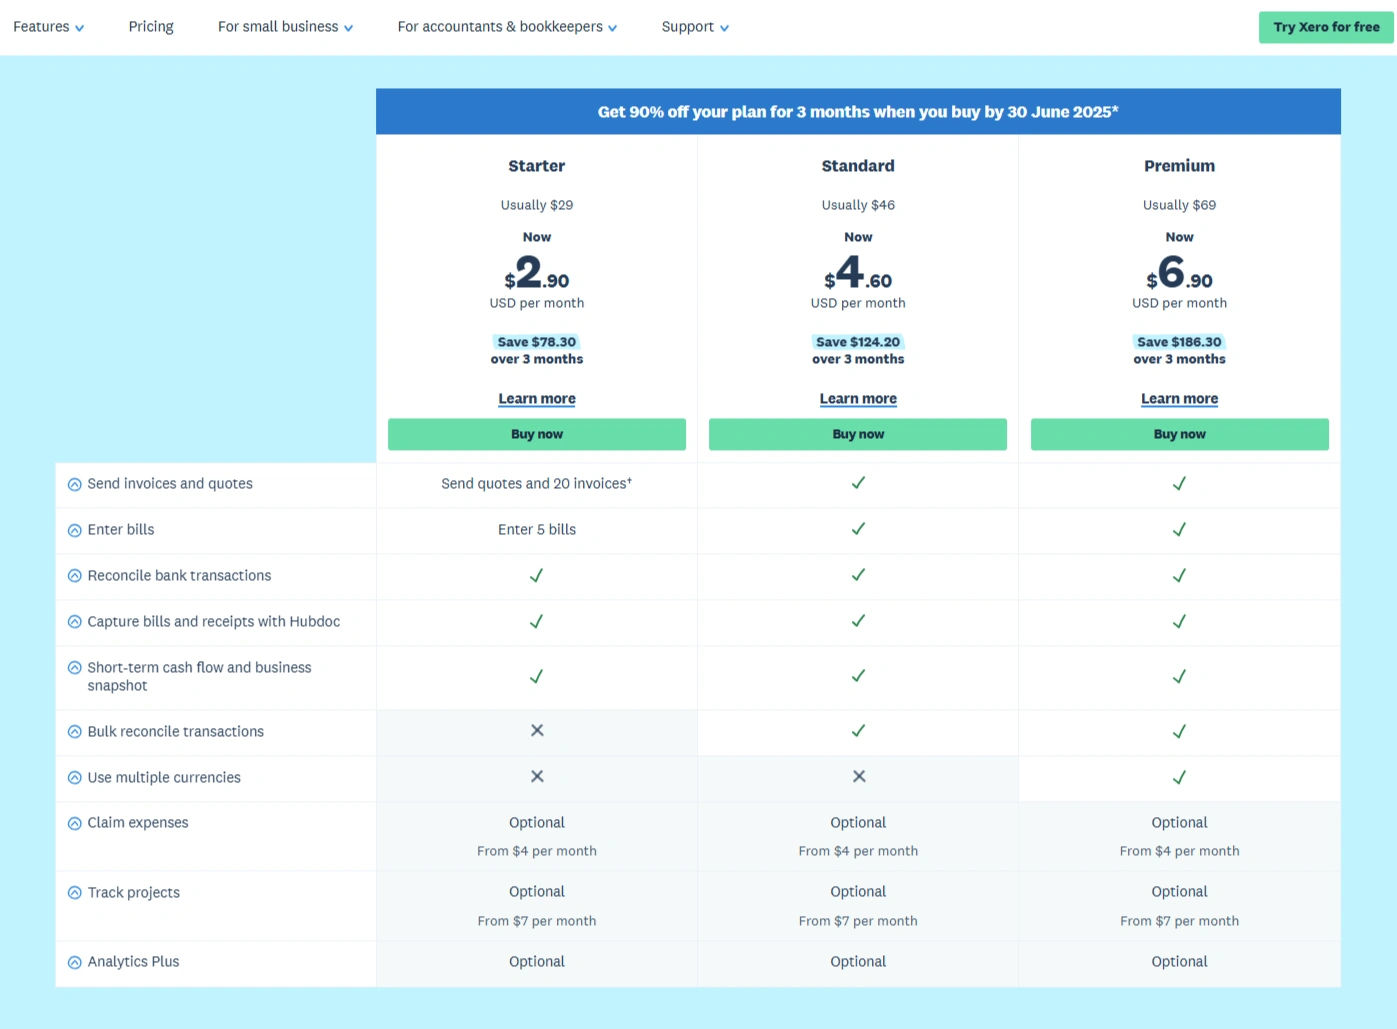Learn more about the Standard plan
The height and width of the screenshot is (1029, 1397).
click(x=858, y=398)
